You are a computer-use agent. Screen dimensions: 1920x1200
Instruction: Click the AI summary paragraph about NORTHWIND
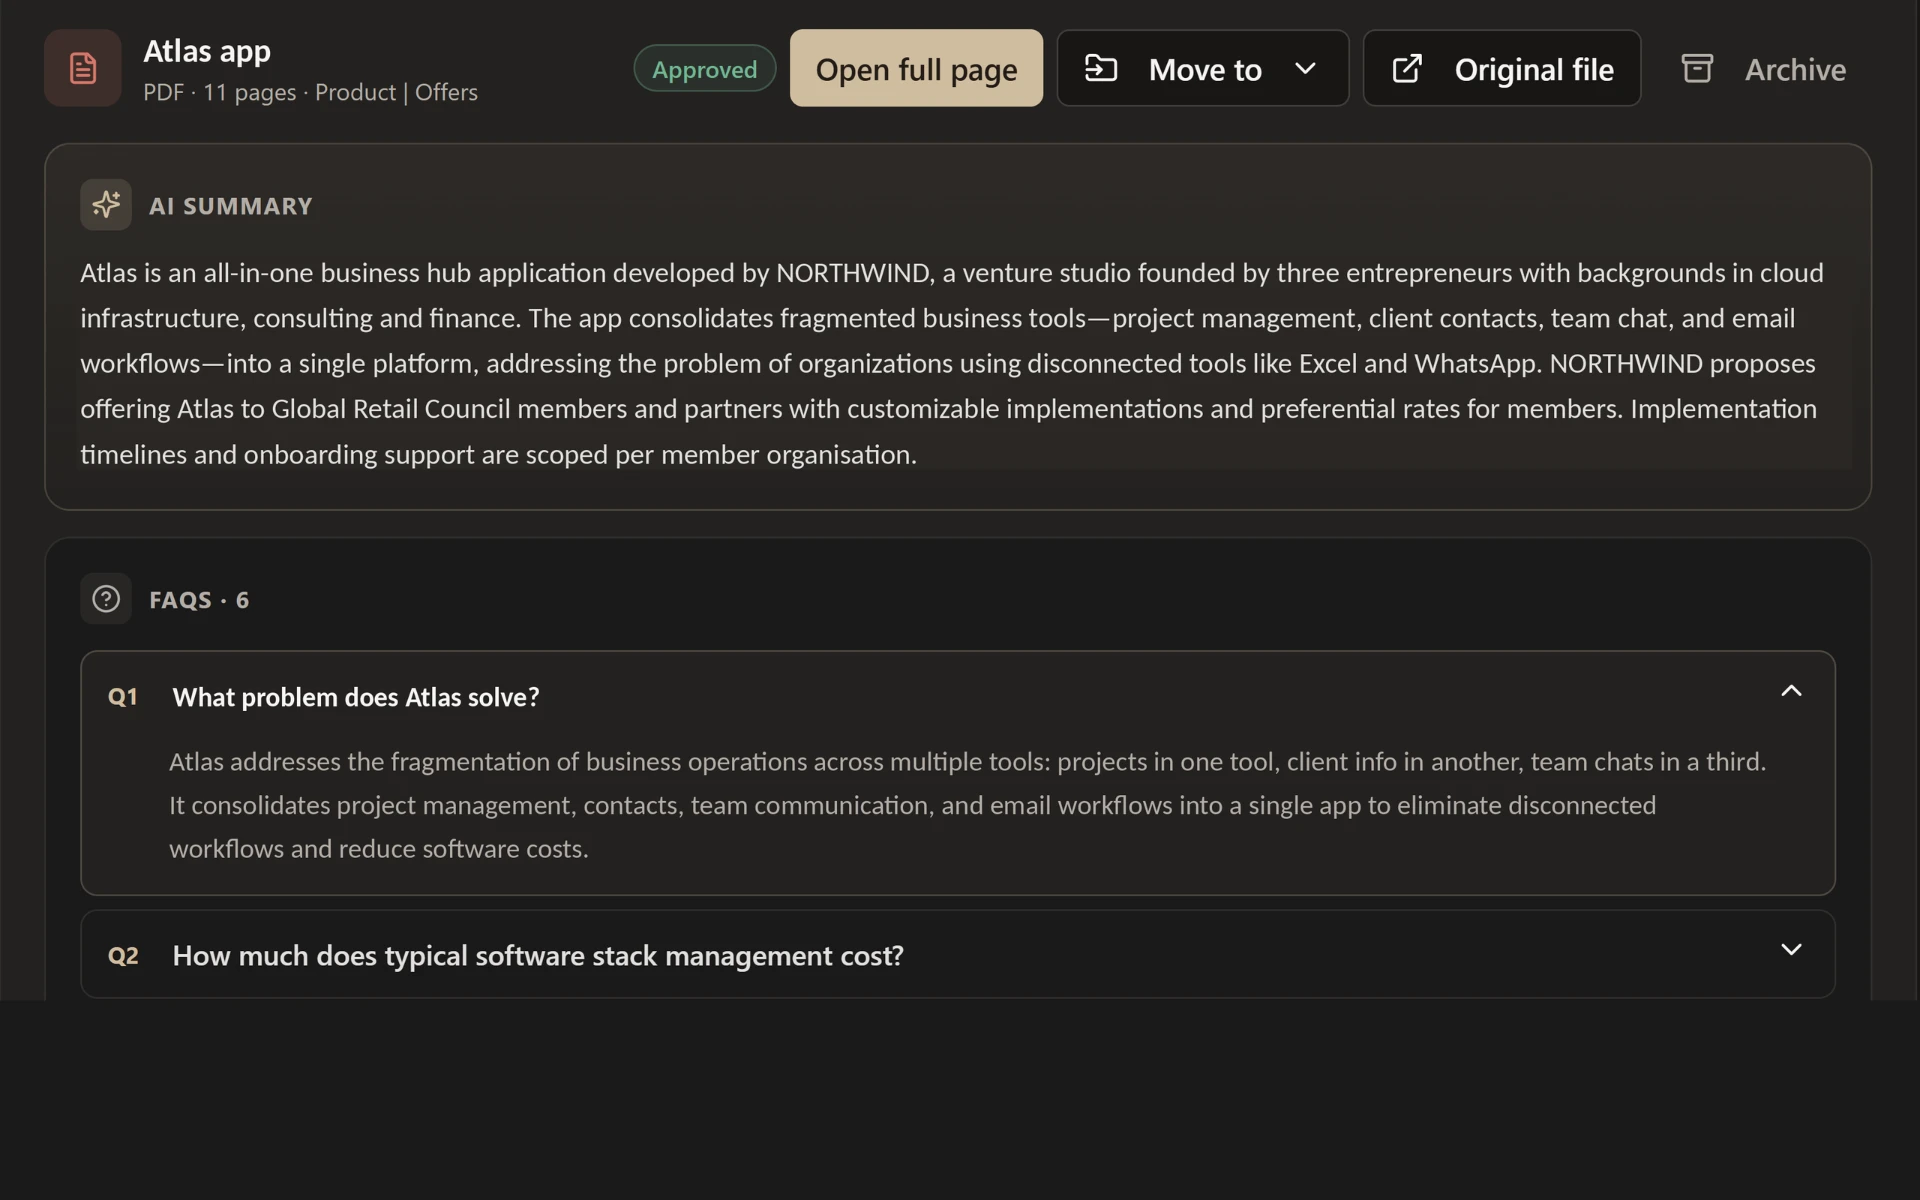coord(952,363)
